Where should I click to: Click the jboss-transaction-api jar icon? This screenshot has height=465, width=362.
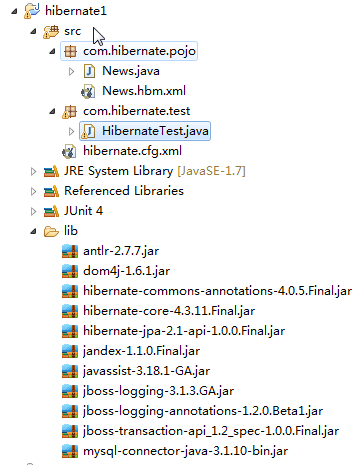[70, 431]
